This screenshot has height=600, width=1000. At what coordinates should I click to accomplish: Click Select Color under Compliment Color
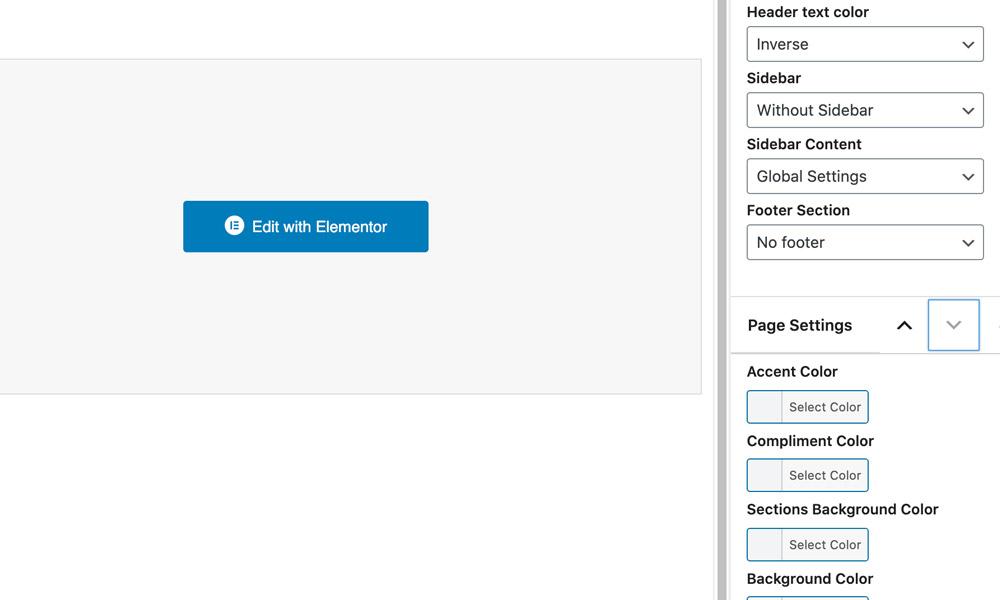(825, 475)
